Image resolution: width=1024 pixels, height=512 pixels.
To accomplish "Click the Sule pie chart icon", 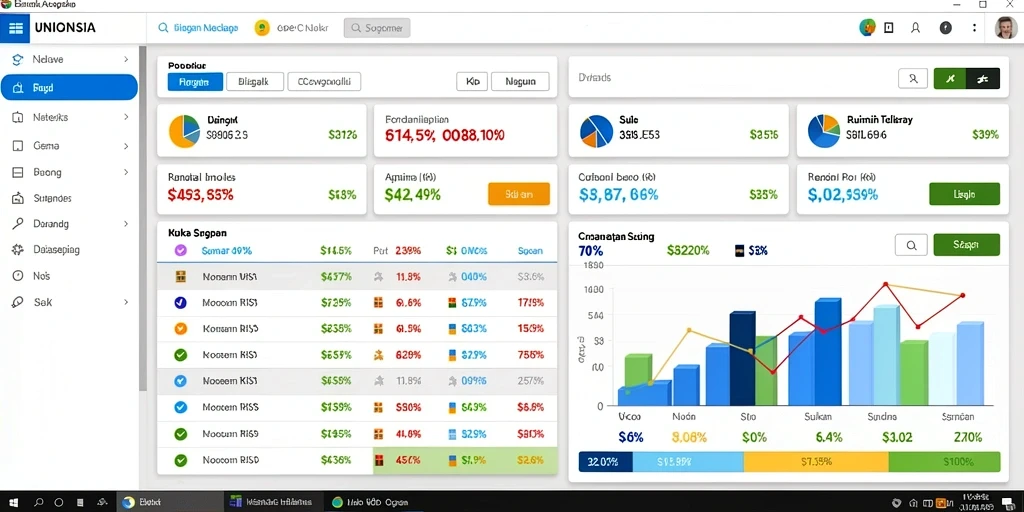I will click(x=596, y=130).
